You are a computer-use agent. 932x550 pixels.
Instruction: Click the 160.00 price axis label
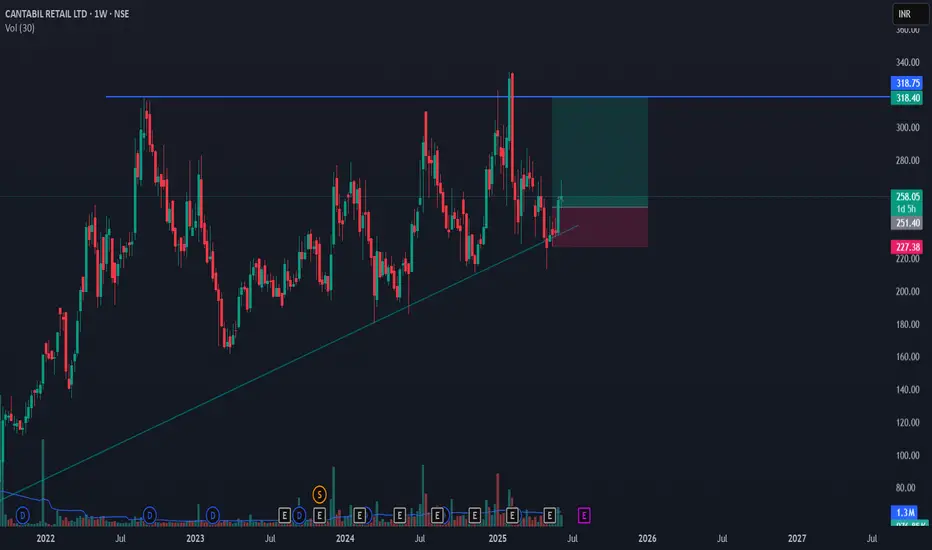908,357
